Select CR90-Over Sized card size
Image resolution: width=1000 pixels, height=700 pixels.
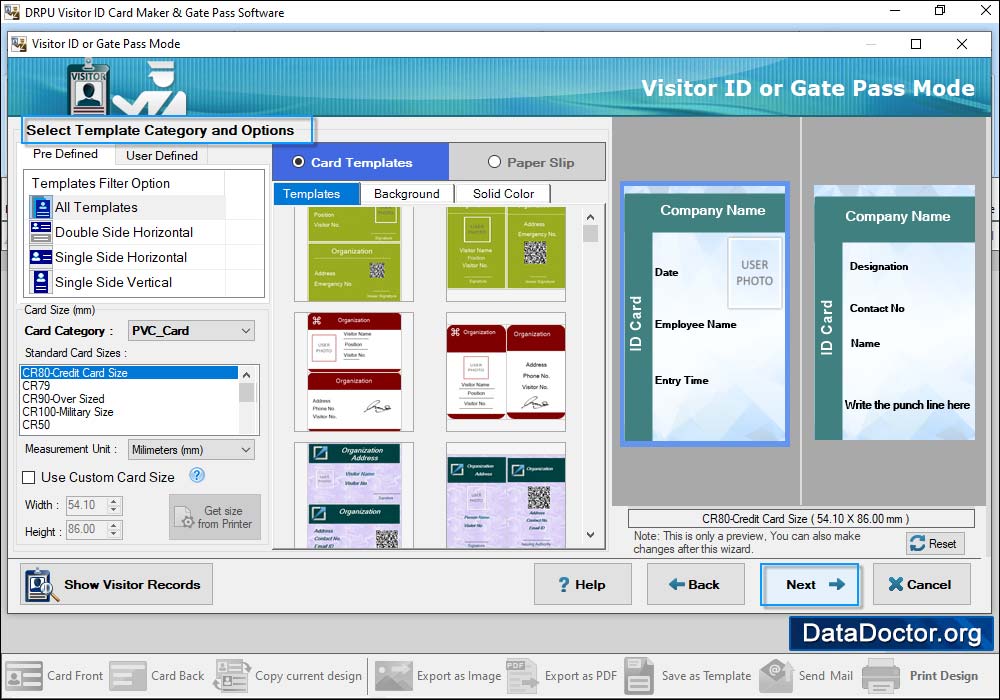(x=129, y=399)
